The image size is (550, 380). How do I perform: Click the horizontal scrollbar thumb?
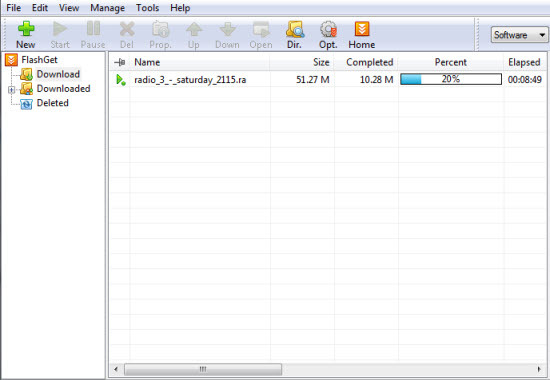click(x=203, y=369)
